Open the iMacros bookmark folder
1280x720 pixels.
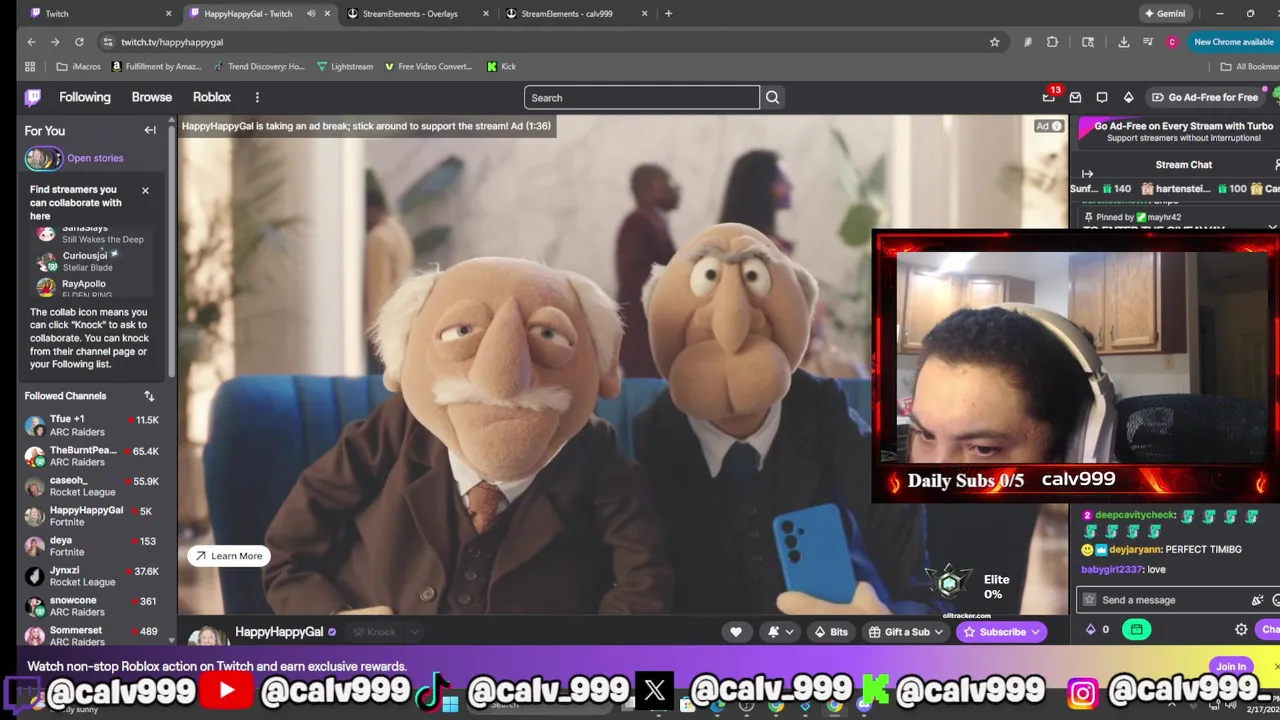[79, 67]
